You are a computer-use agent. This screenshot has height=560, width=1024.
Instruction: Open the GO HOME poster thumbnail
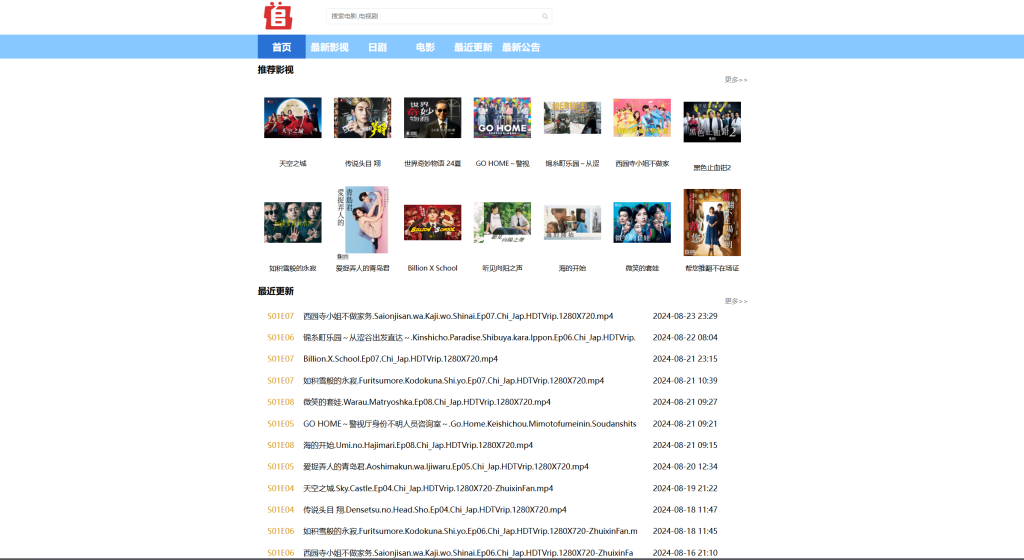tap(502, 117)
